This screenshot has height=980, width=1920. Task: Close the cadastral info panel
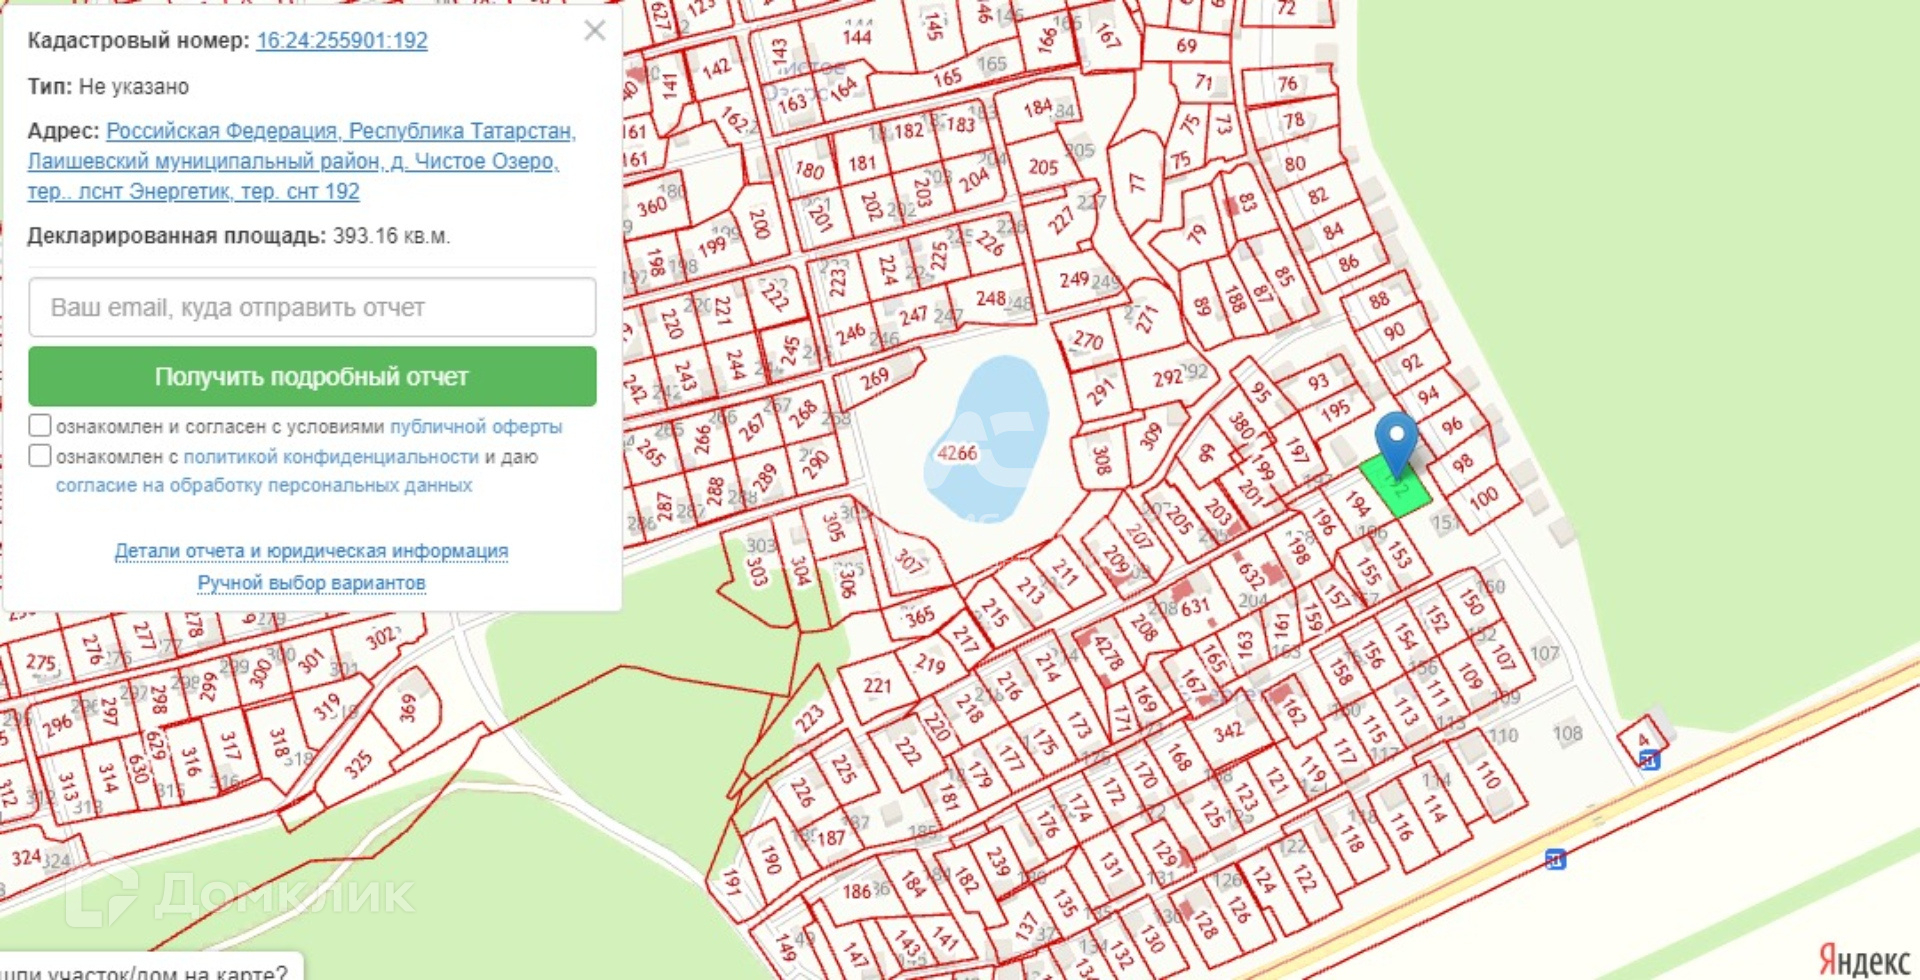(595, 31)
